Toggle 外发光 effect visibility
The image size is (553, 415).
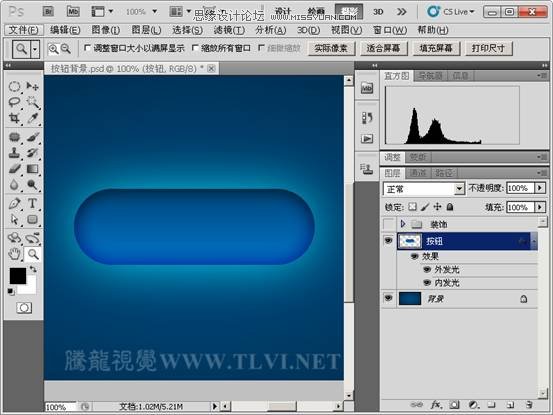427,269
